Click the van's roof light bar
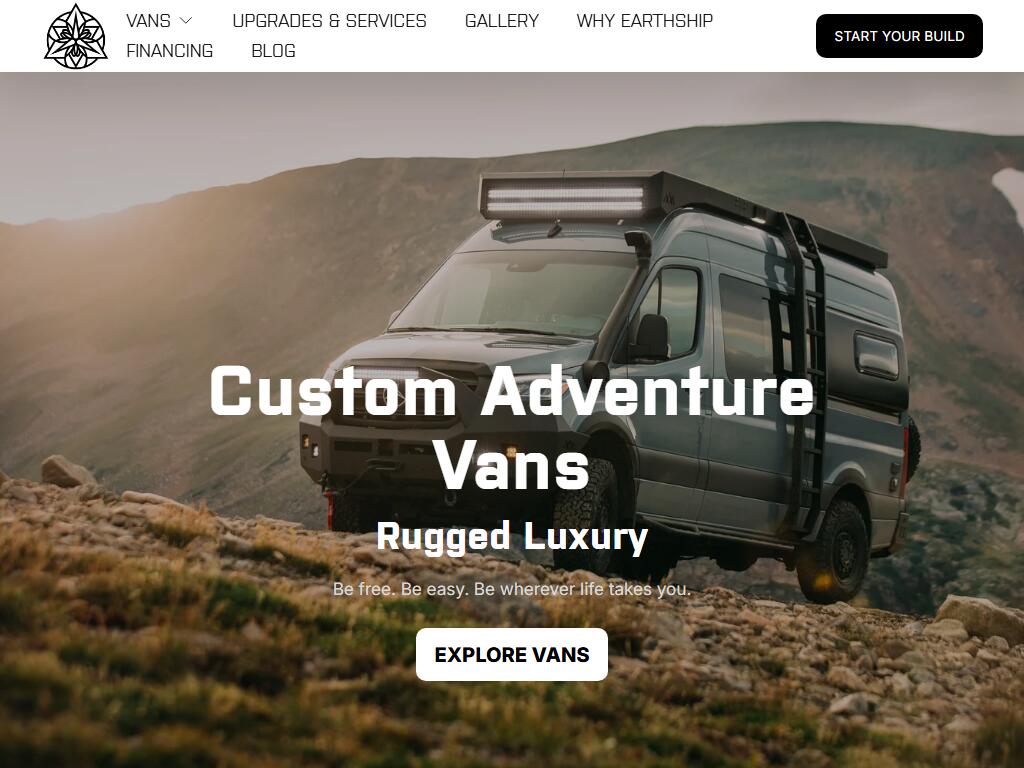This screenshot has height=768, width=1024. [566, 199]
